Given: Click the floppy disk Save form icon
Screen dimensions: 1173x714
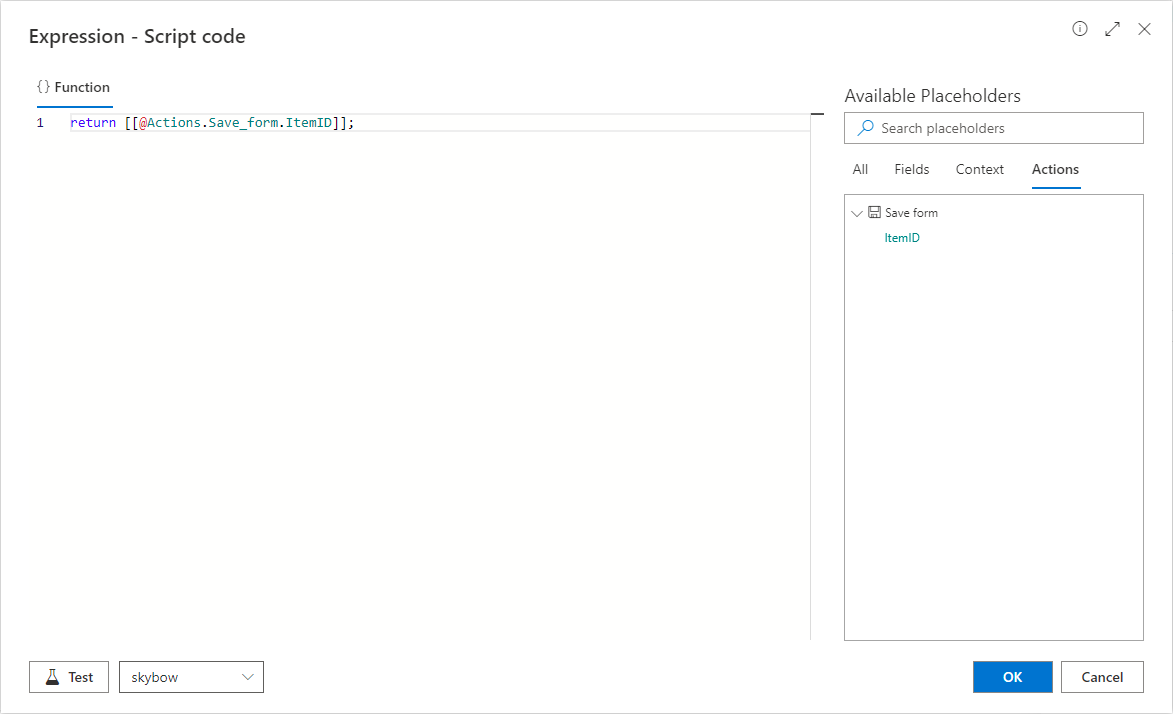Looking at the screenshot, I should coord(874,213).
